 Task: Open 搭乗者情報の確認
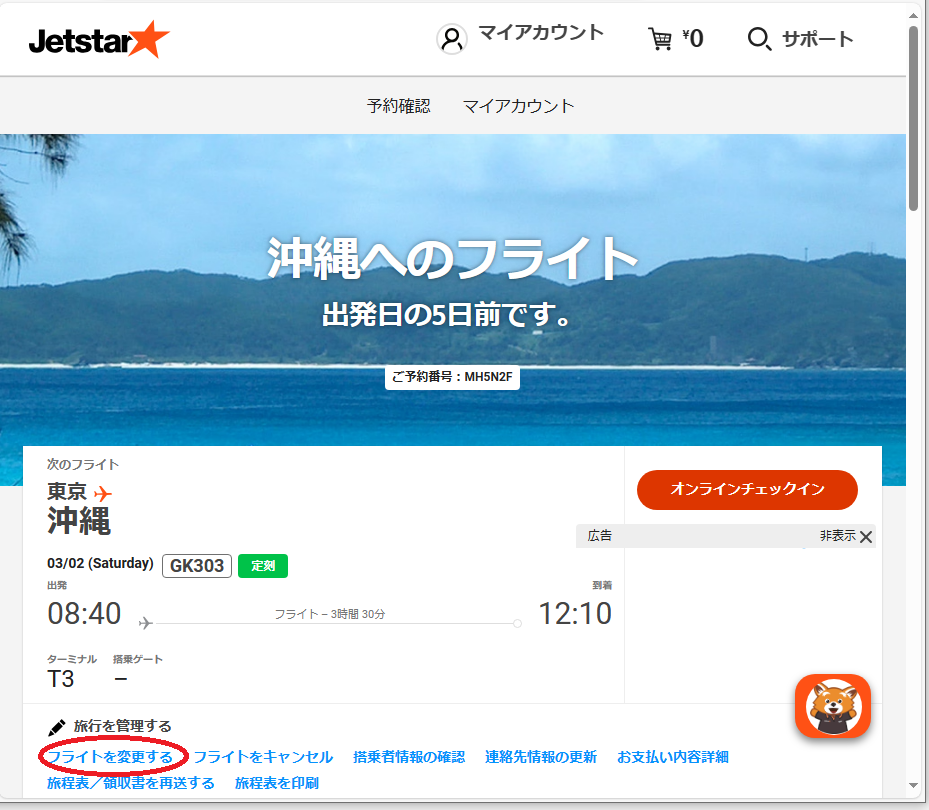[x=409, y=757]
